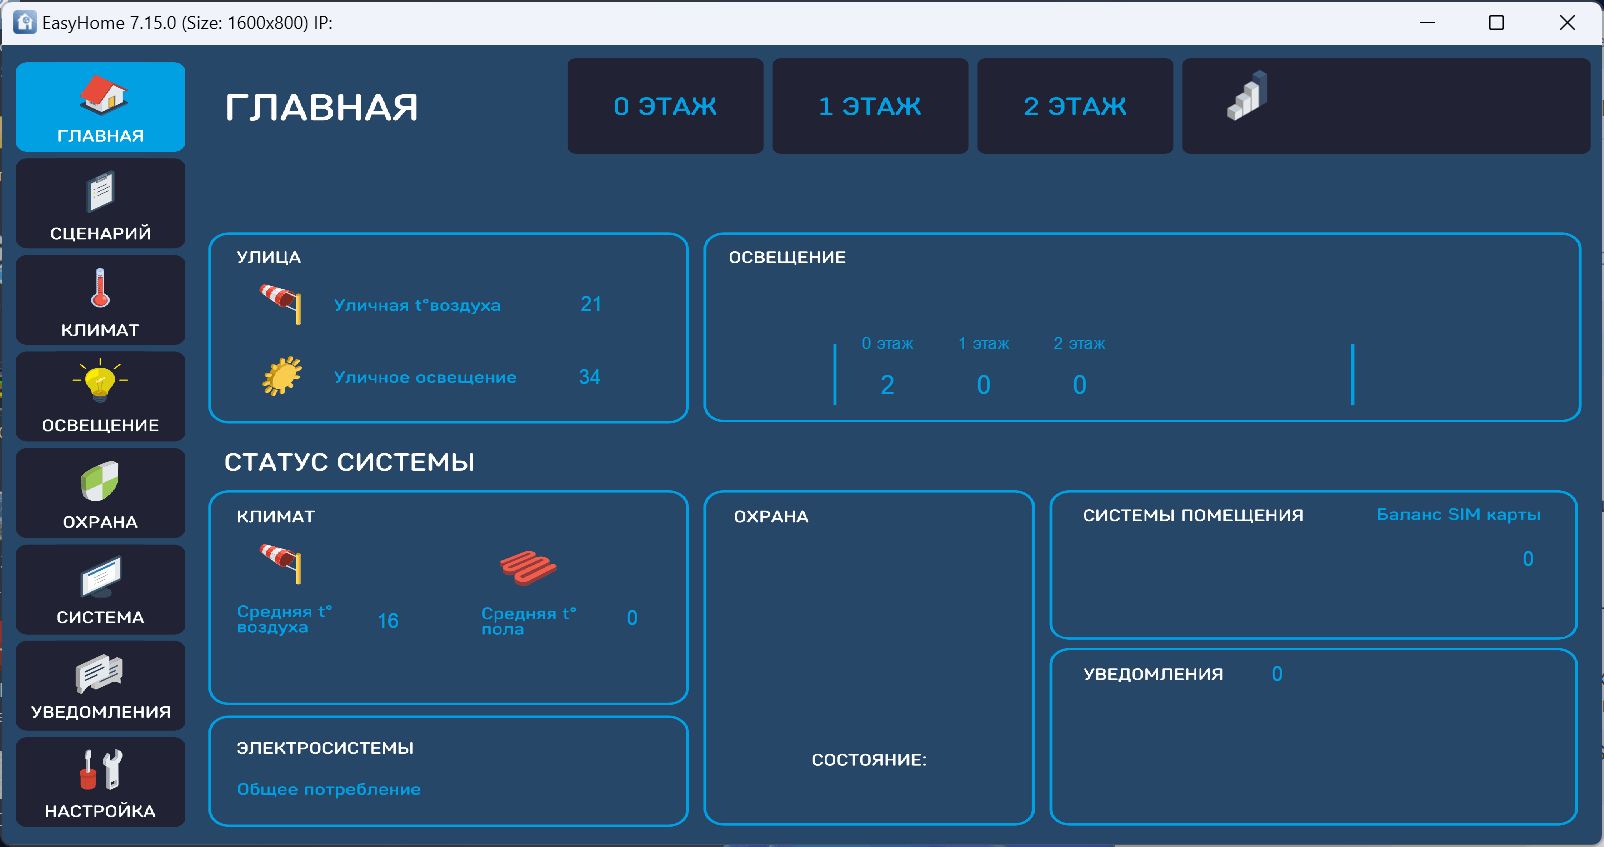Switch to the 2 ЭТАЖ tab
Image resolution: width=1604 pixels, height=847 pixels.
coord(1075,106)
